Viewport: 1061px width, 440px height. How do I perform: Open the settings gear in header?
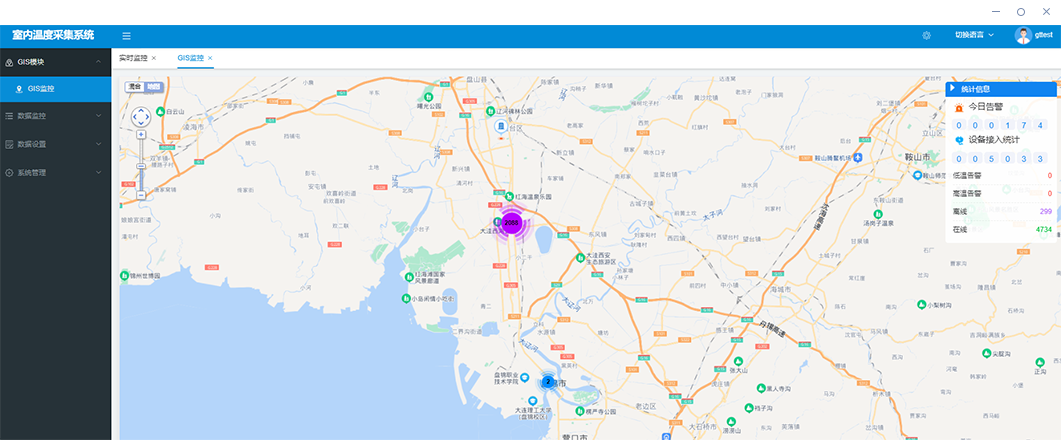point(926,36)
